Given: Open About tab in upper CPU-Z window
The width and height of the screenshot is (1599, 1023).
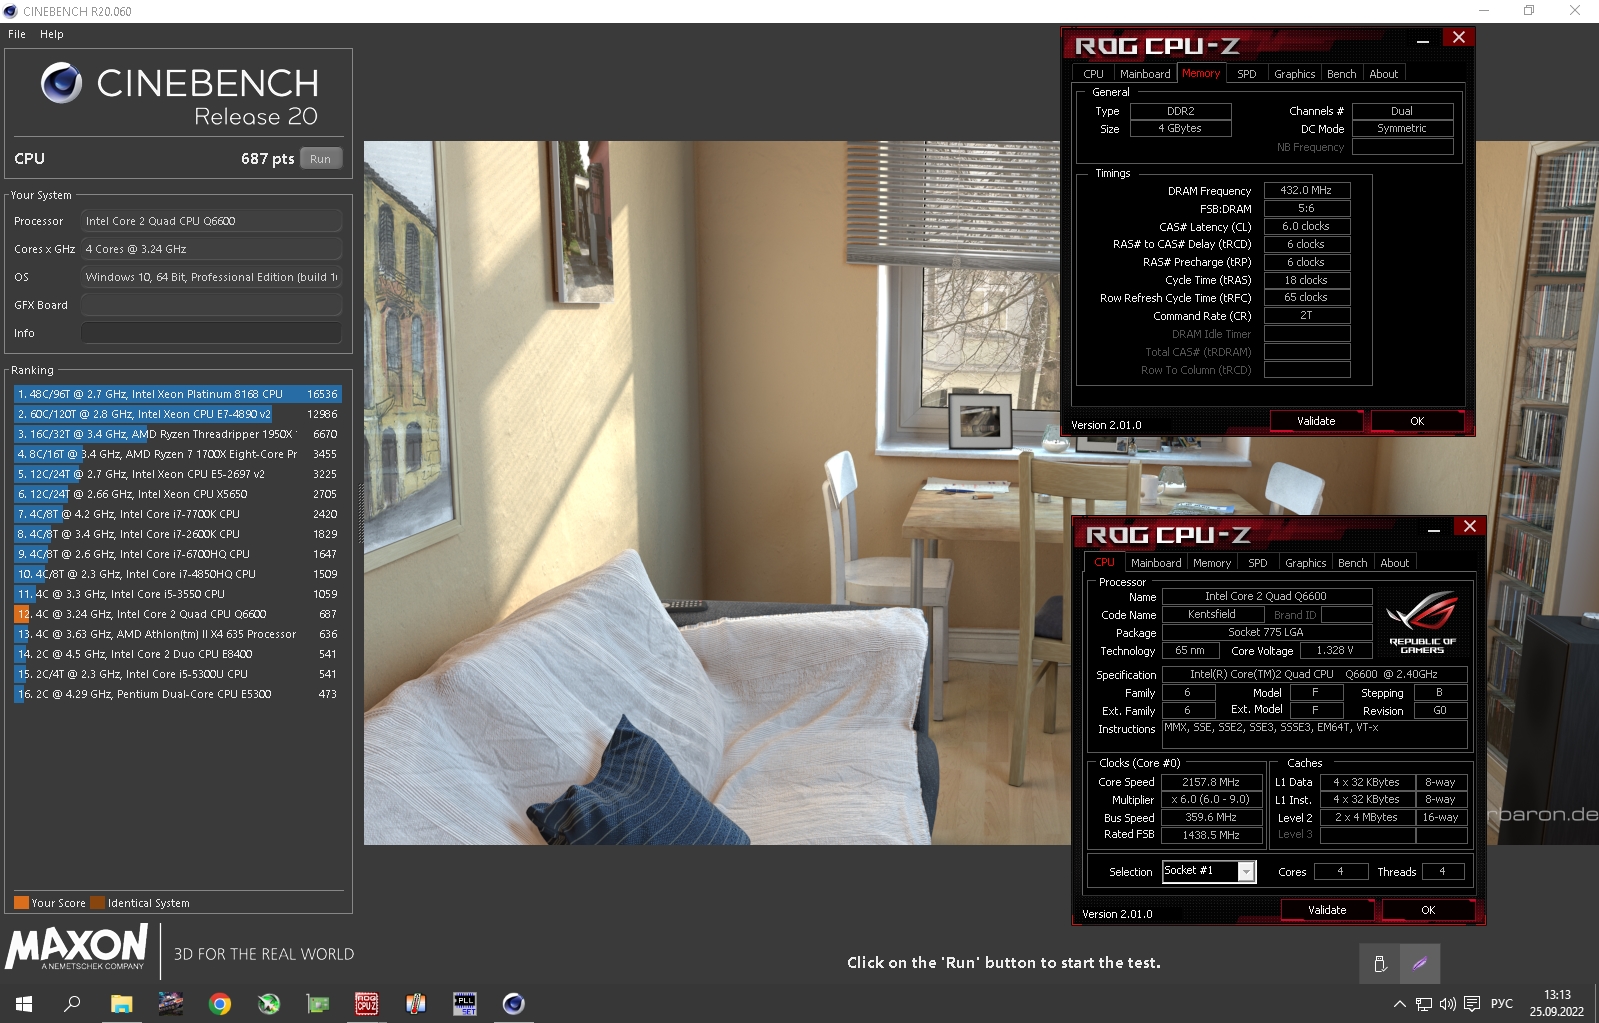Looking at the screenshot, I should point(1384,74).
